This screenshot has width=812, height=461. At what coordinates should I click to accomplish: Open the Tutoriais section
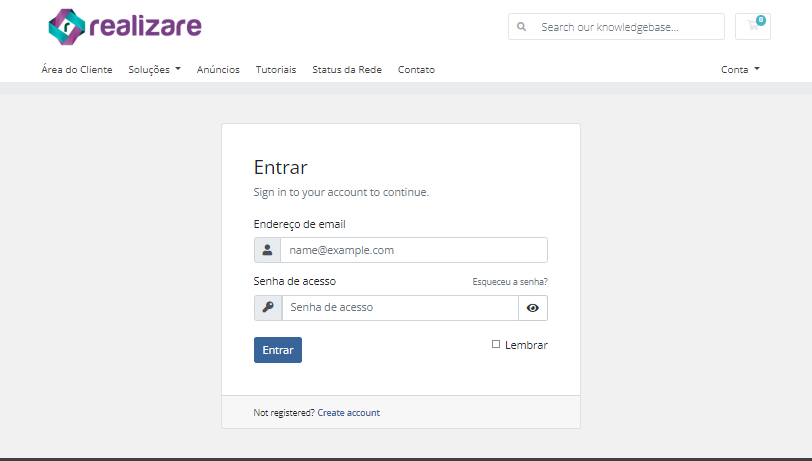tap(276, 69)
